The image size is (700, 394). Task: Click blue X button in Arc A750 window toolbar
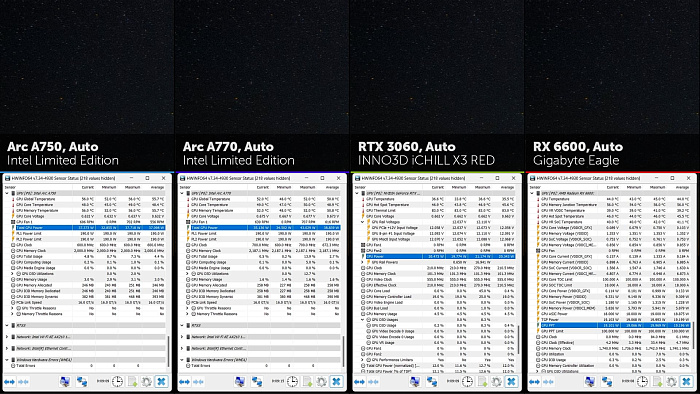(x=161, y=382)
